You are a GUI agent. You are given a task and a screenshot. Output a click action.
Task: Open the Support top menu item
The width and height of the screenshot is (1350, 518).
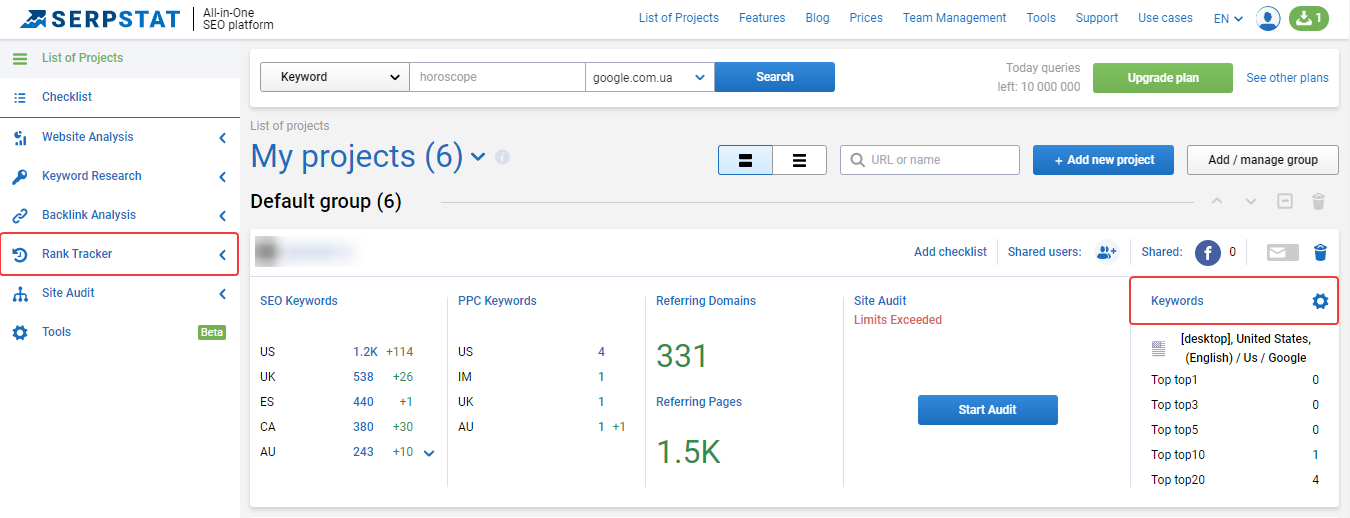tap(1097, 18)
